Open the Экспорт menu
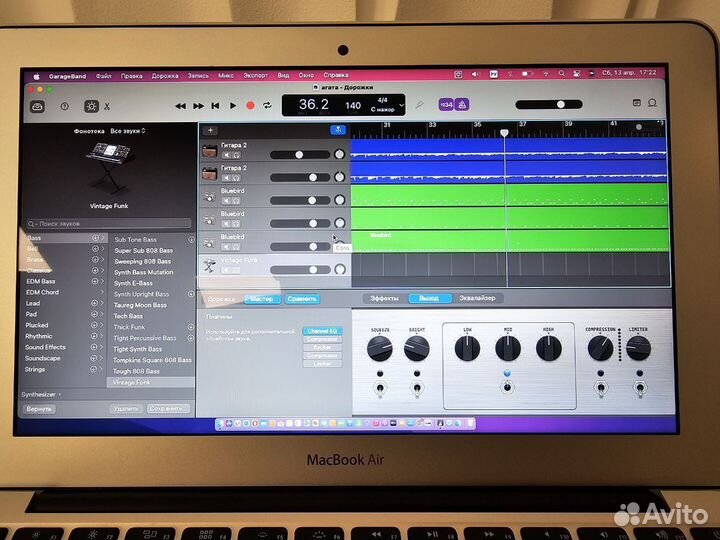The image size is (720, 540). 255,75
